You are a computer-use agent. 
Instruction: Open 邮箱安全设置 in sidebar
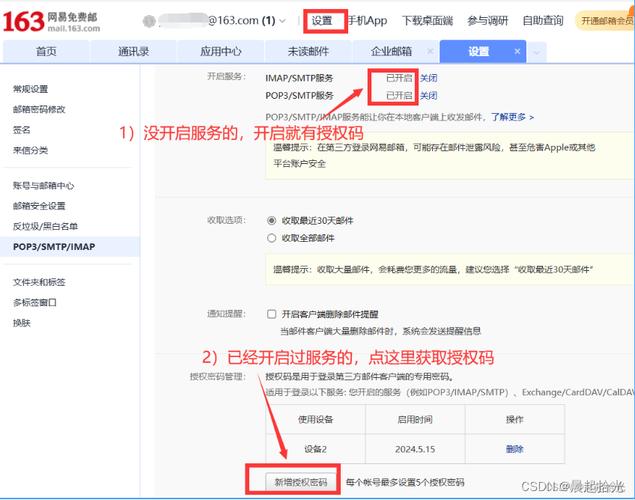(39, 206)
